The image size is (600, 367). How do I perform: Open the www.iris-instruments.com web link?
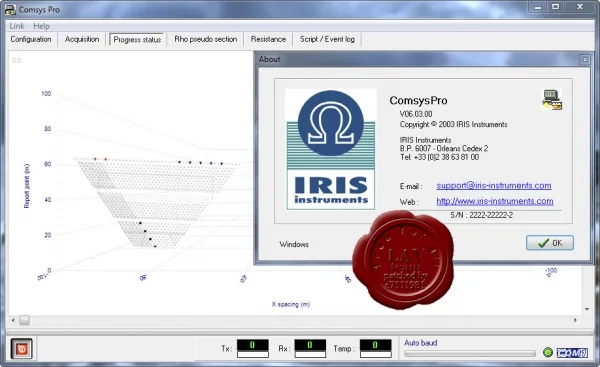[x=495, y=201]
